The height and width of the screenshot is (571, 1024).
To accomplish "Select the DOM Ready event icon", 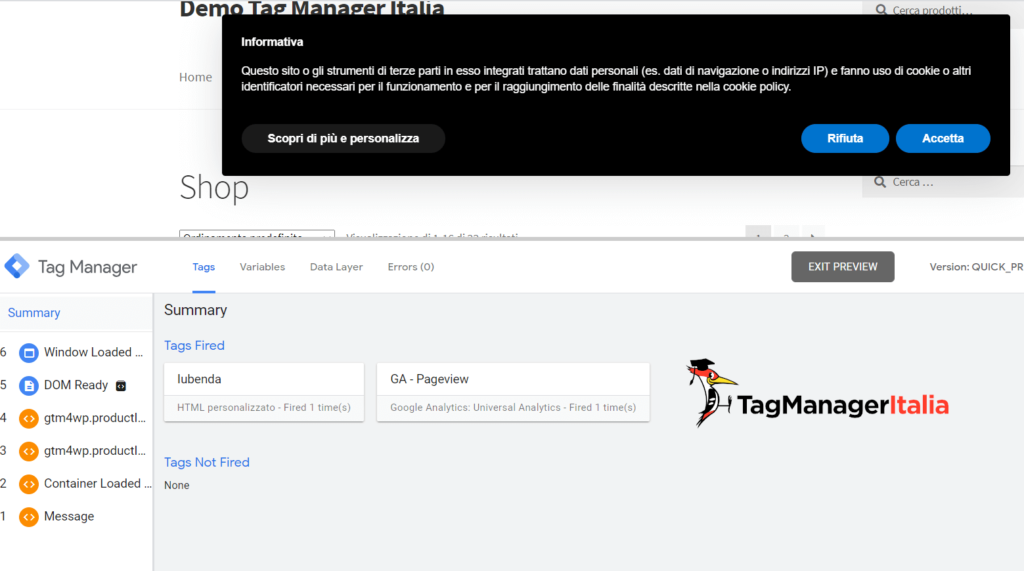I will [x=28, y=385].
